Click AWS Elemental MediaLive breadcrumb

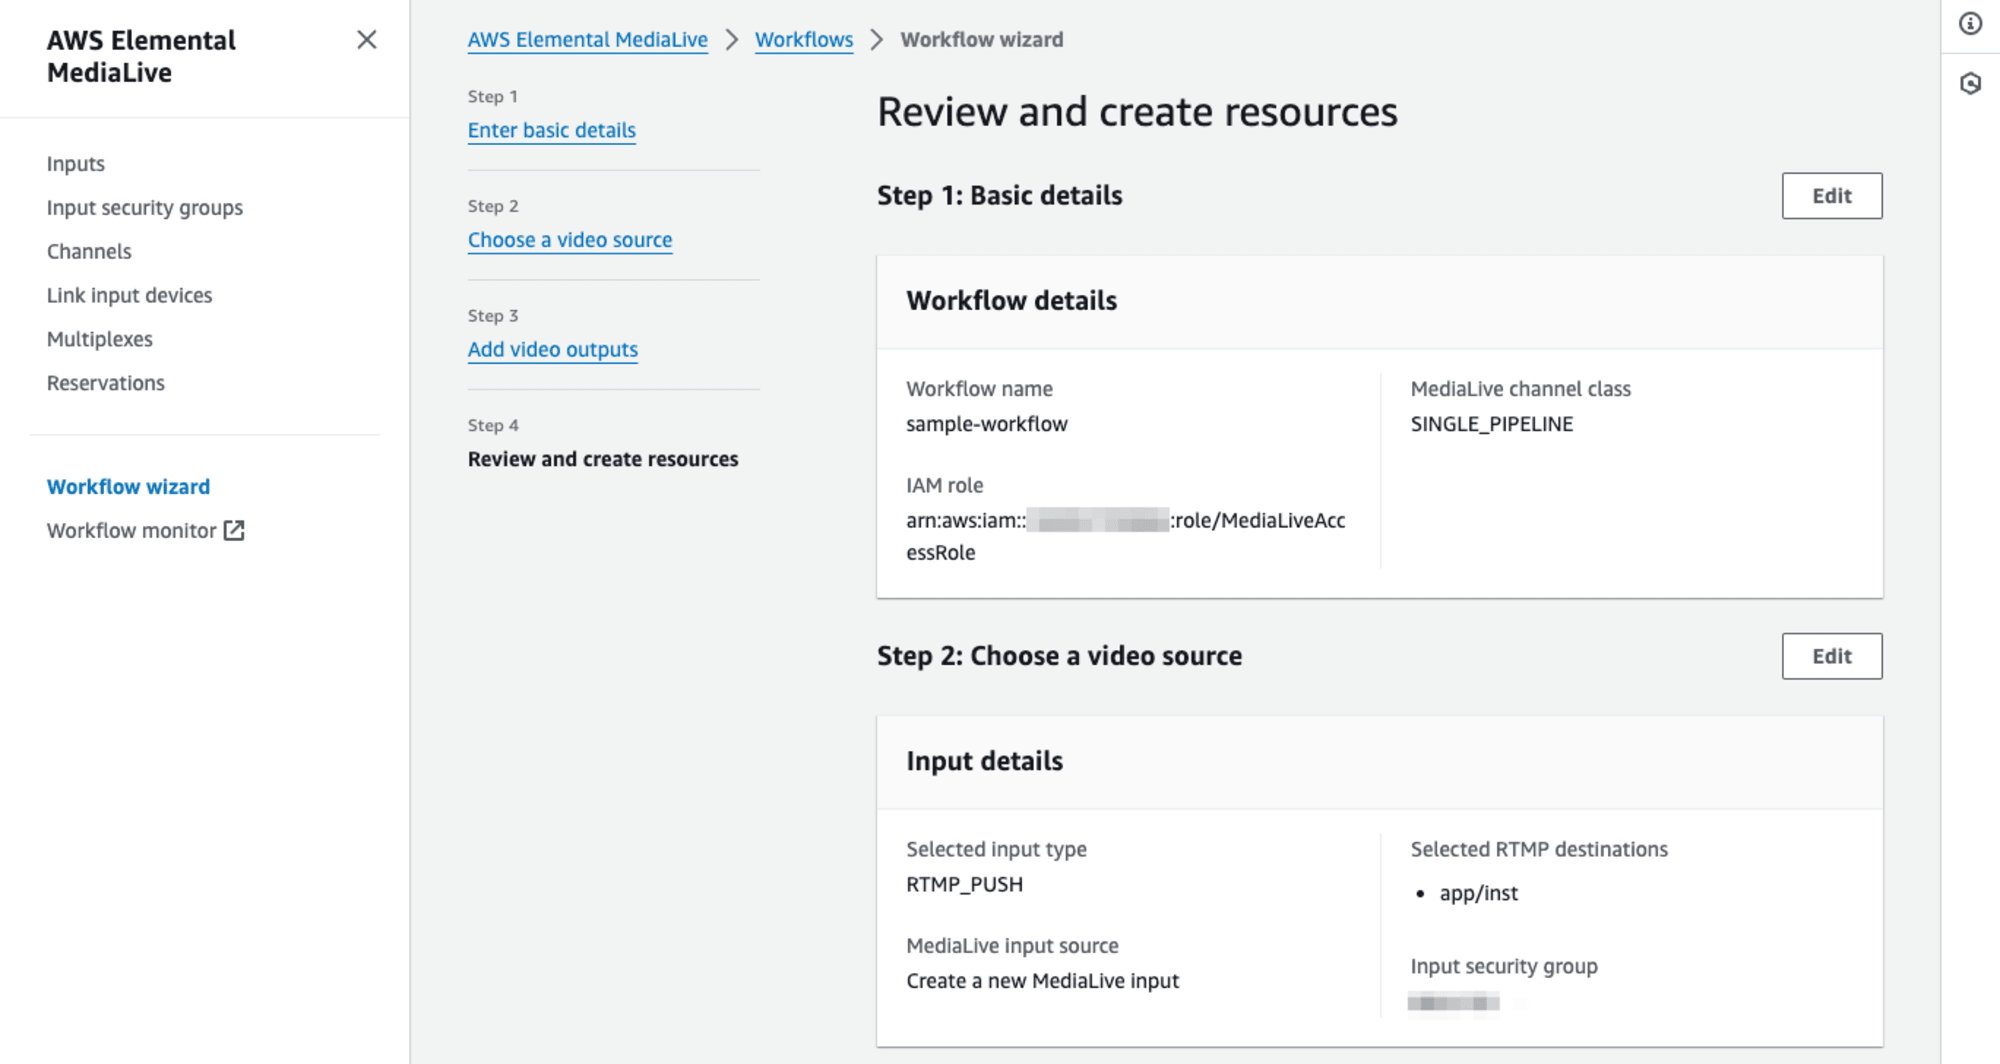[588, 40]
